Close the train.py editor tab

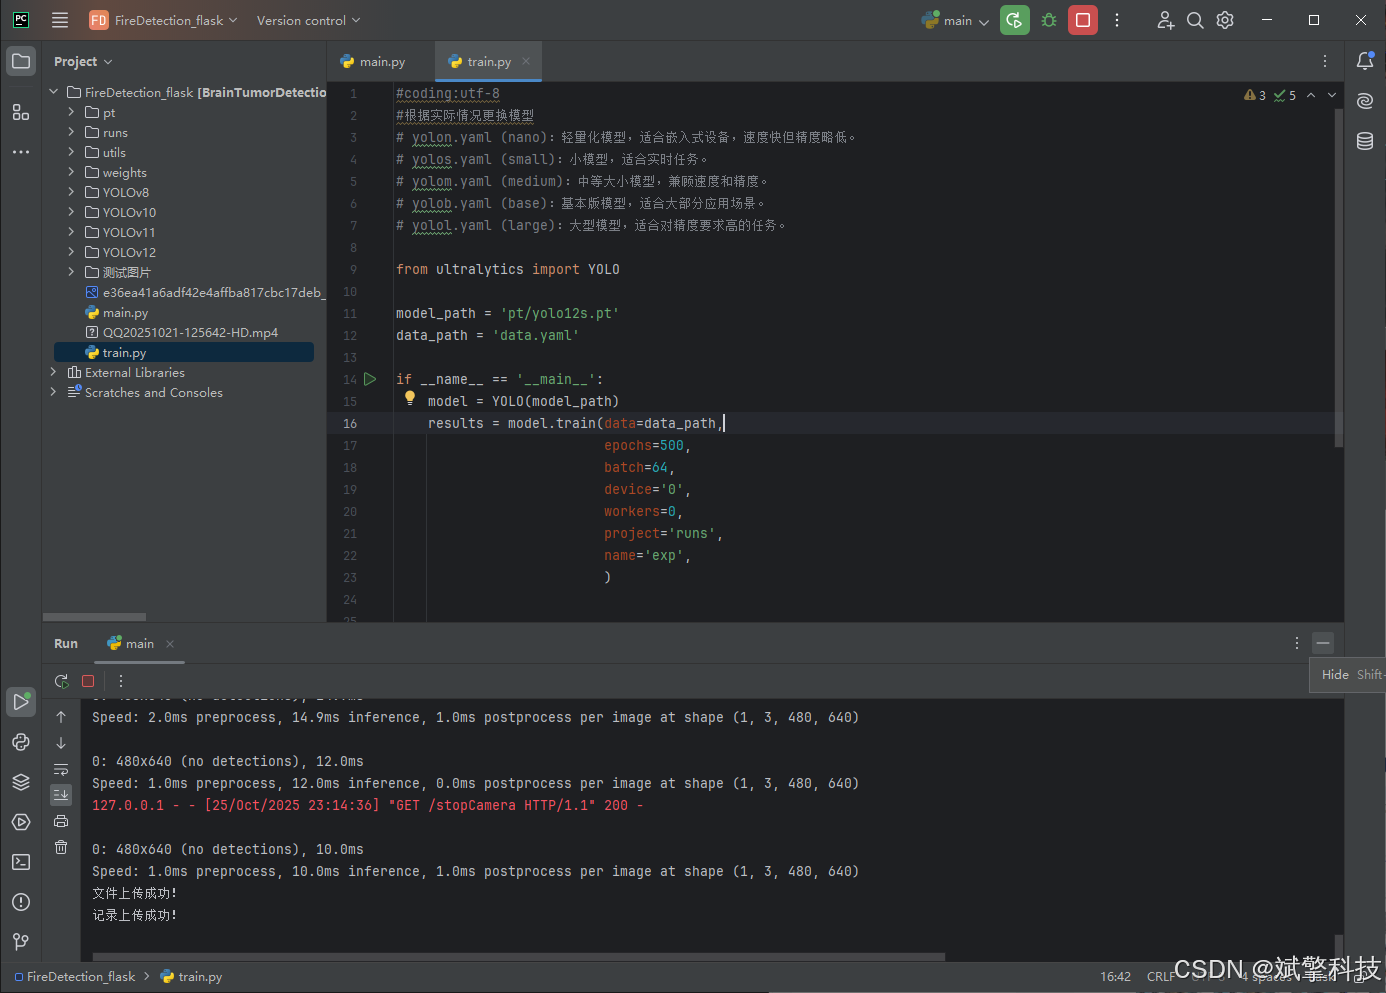526,61
